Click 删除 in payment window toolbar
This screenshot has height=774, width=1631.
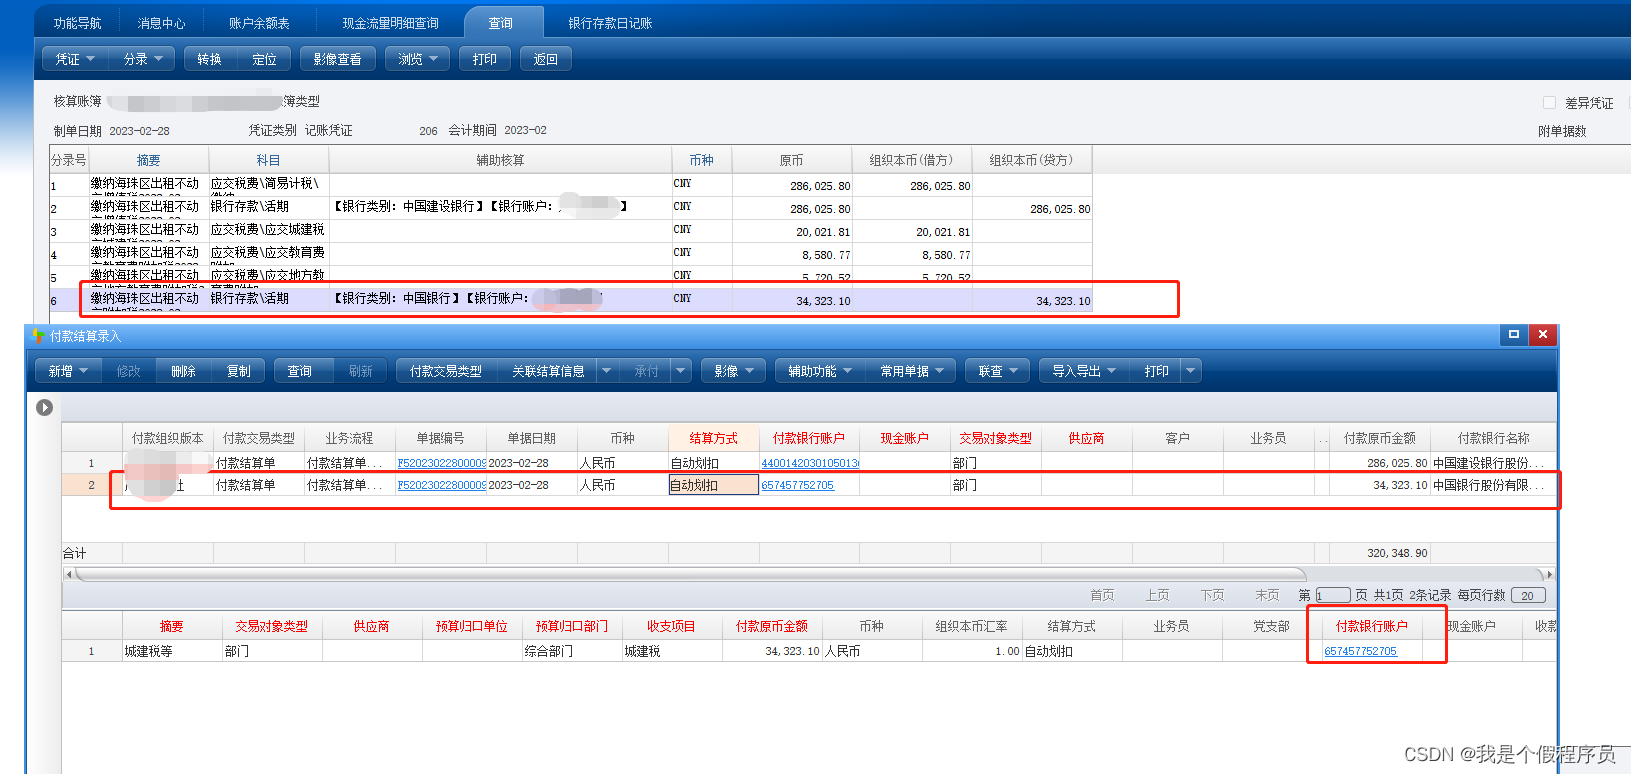tap(183, 371)
